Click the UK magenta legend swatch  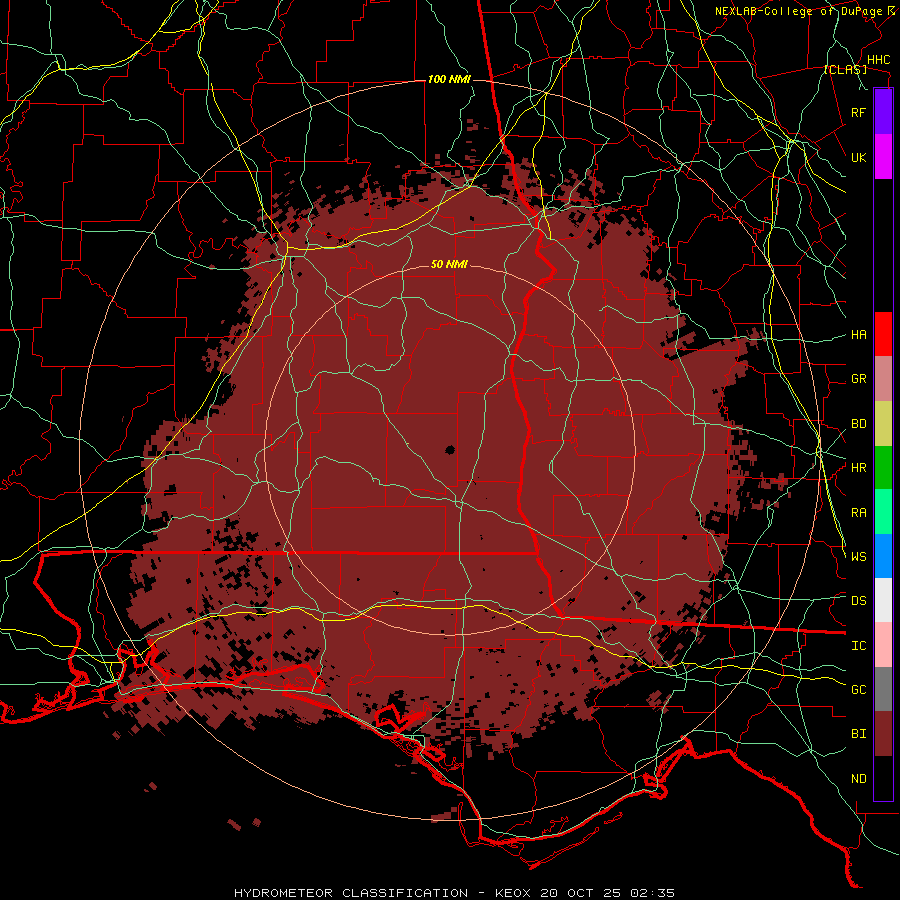click(883, 157)
